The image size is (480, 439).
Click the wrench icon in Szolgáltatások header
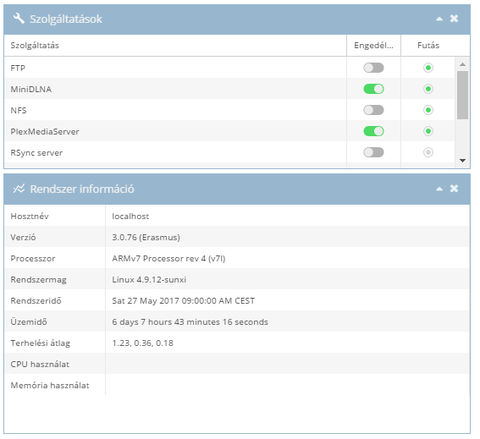[x=19, y=19]
